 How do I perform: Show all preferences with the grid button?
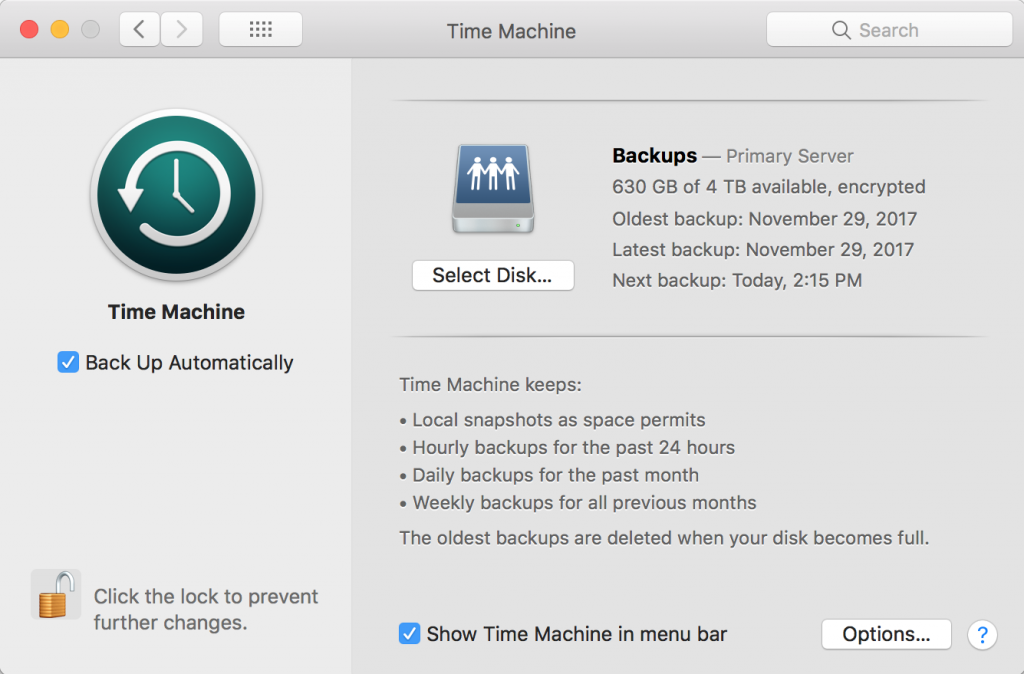tap(260, 30)
